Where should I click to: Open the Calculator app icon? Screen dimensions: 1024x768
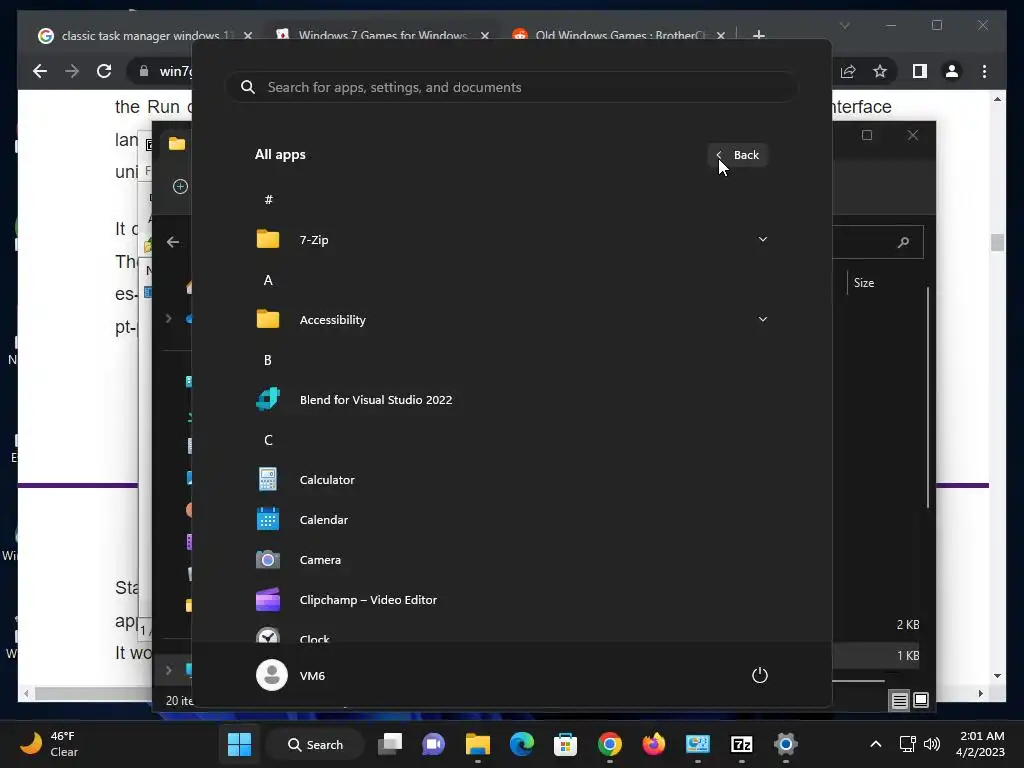tap(268, 479)
